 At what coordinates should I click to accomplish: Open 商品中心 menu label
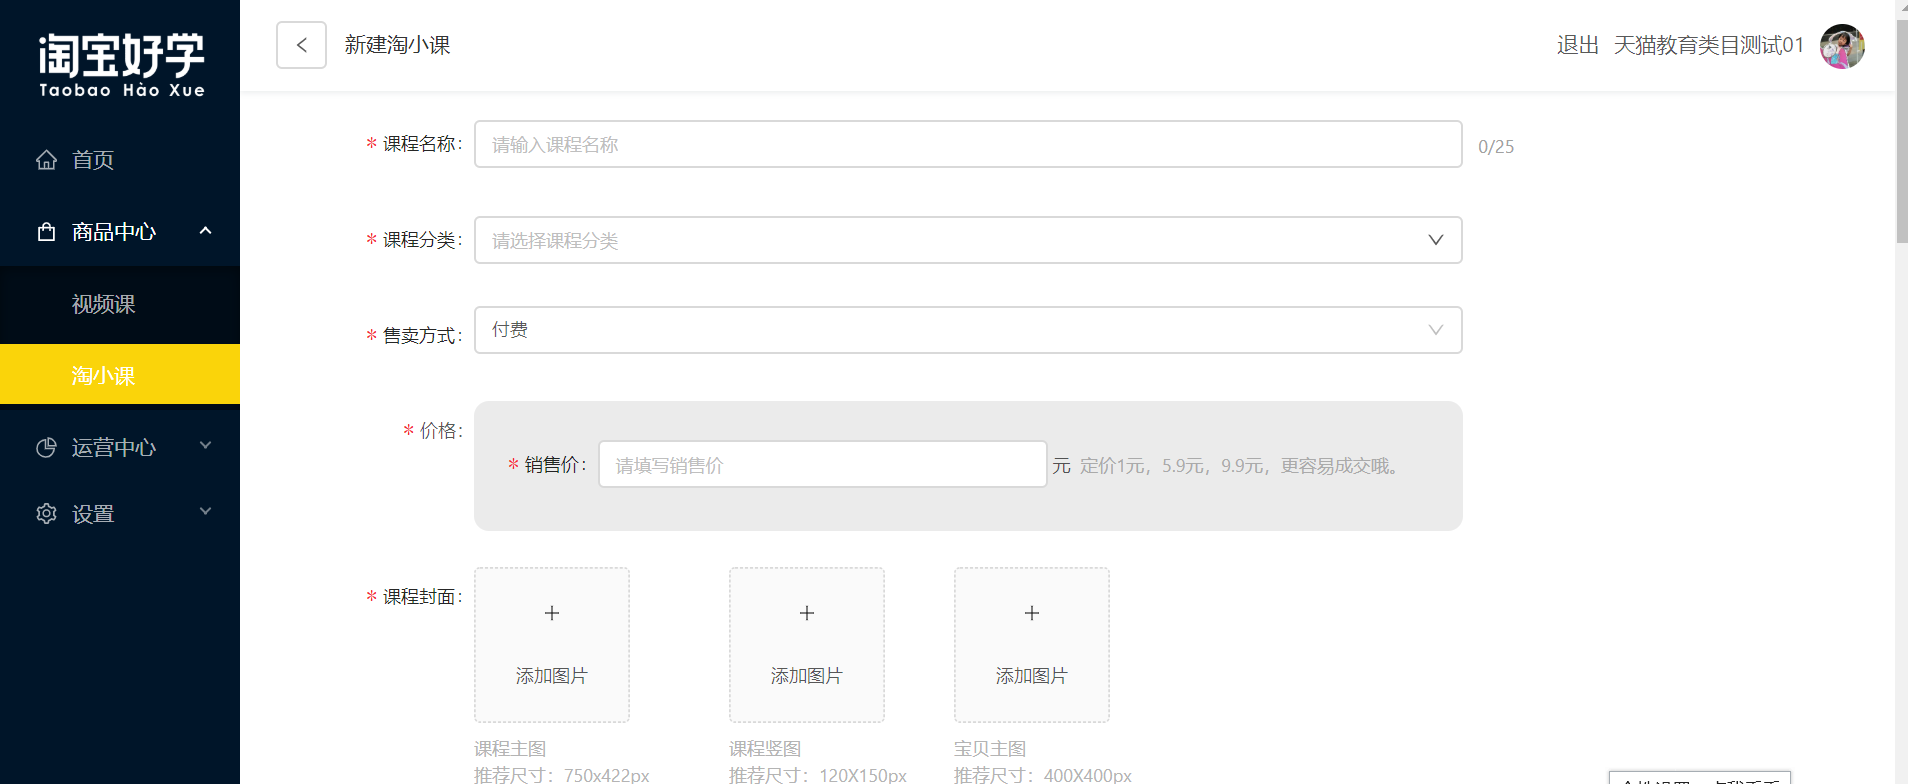114,232
